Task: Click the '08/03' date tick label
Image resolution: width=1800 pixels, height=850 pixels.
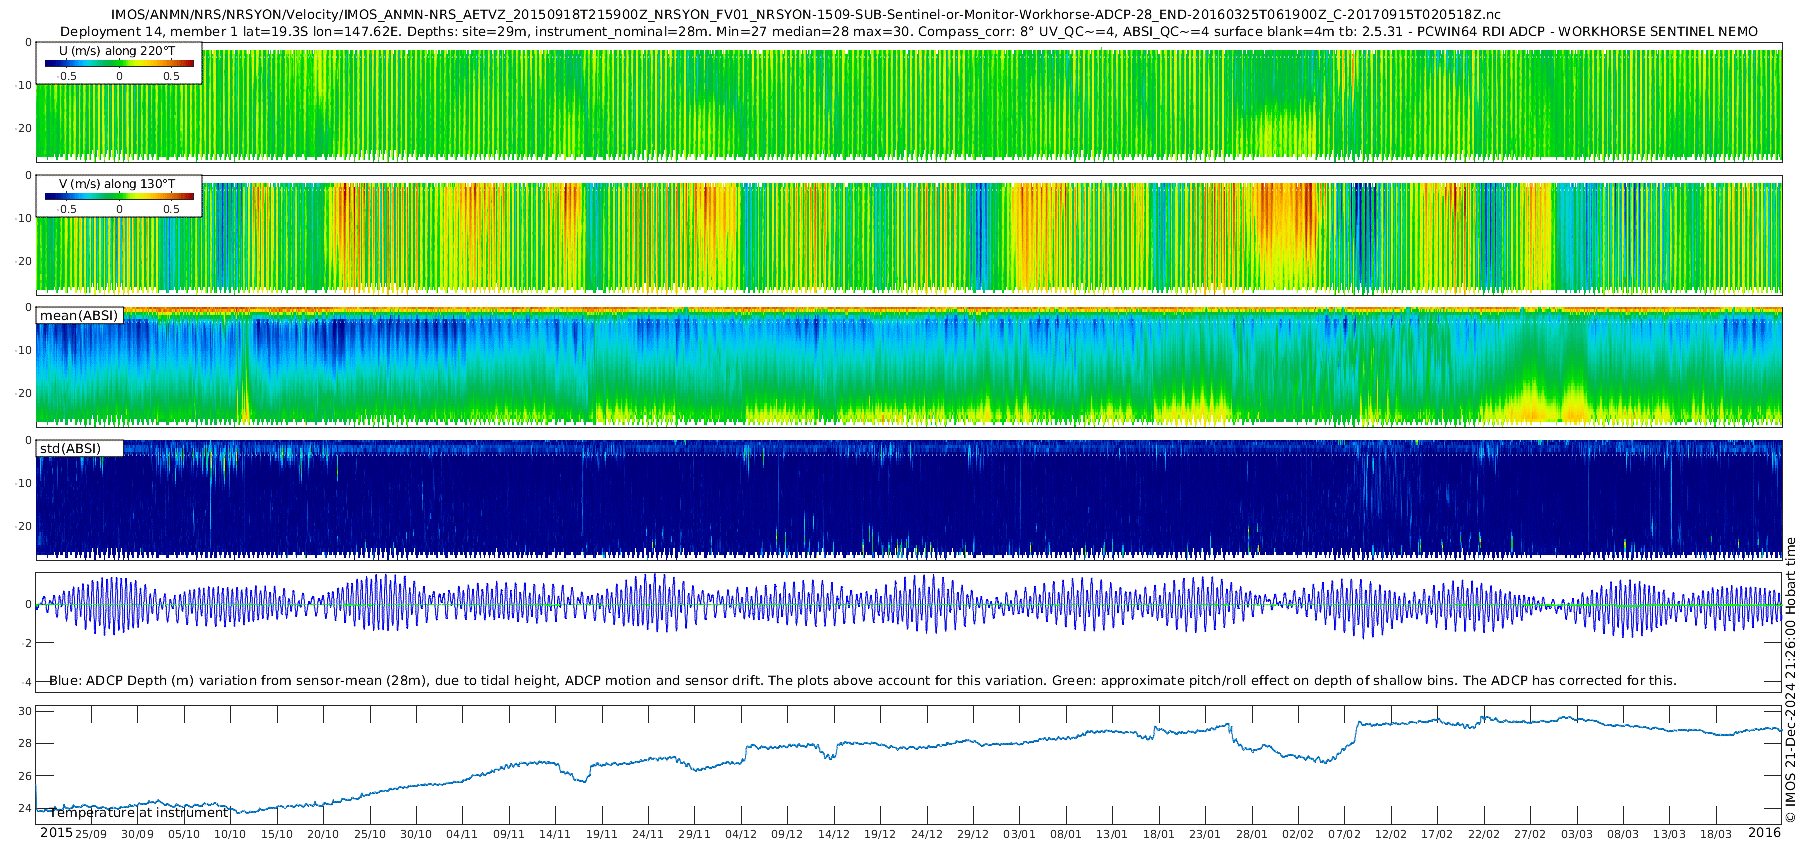Action: (x=1623, y=834)
